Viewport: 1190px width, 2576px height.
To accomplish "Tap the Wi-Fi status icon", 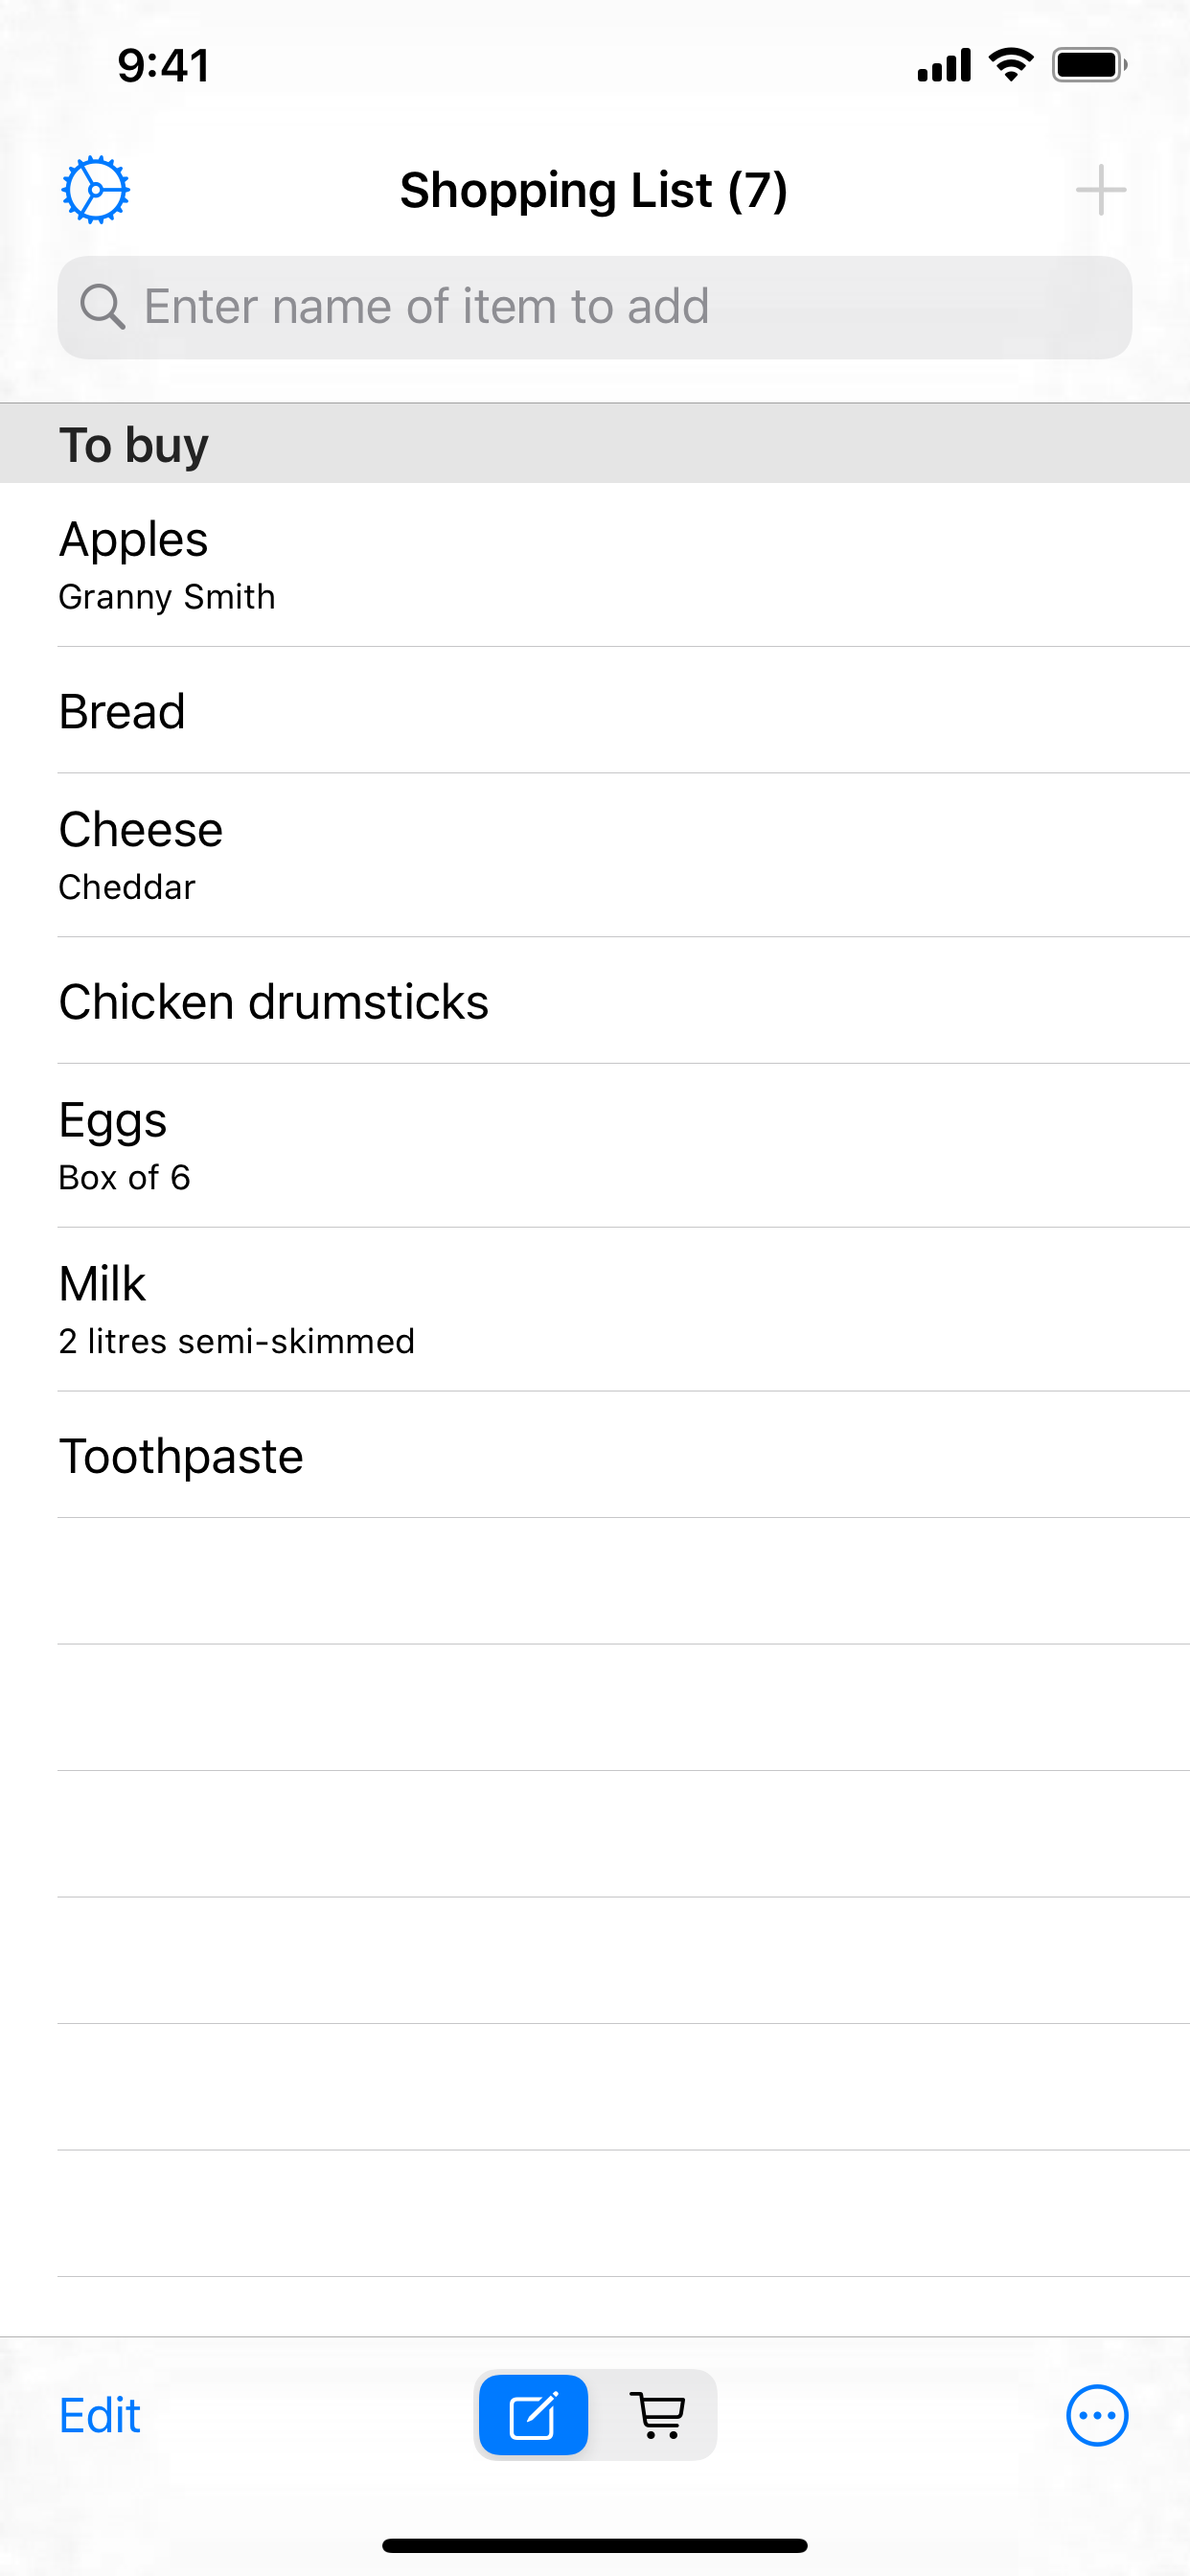I will coord(1010,65).
